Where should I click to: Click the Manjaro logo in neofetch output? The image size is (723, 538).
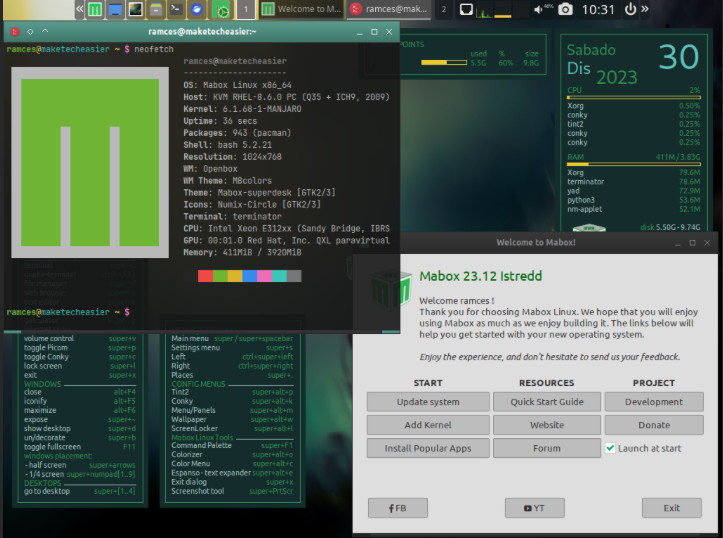click(90, 162)
